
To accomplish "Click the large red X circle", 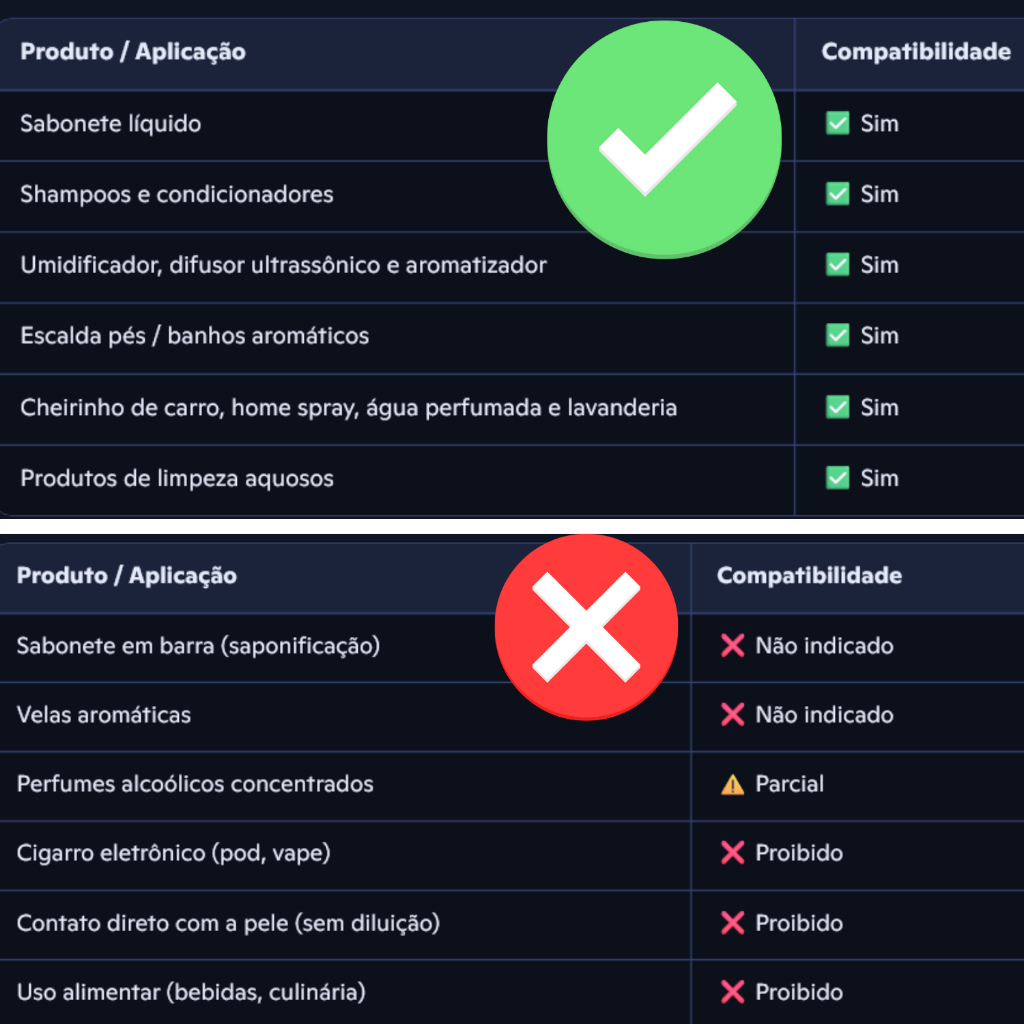I will pos(586,627).
